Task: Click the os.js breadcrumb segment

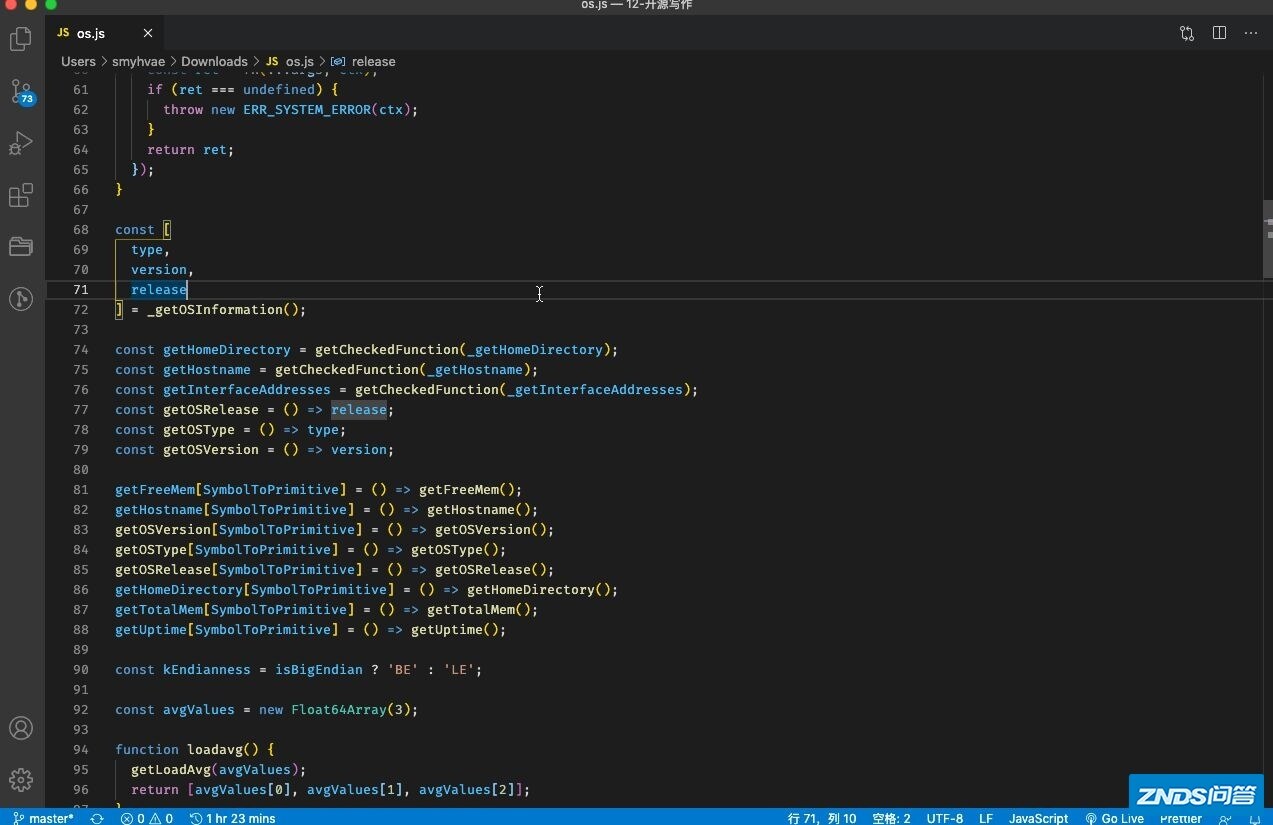Action: (290, 61)
